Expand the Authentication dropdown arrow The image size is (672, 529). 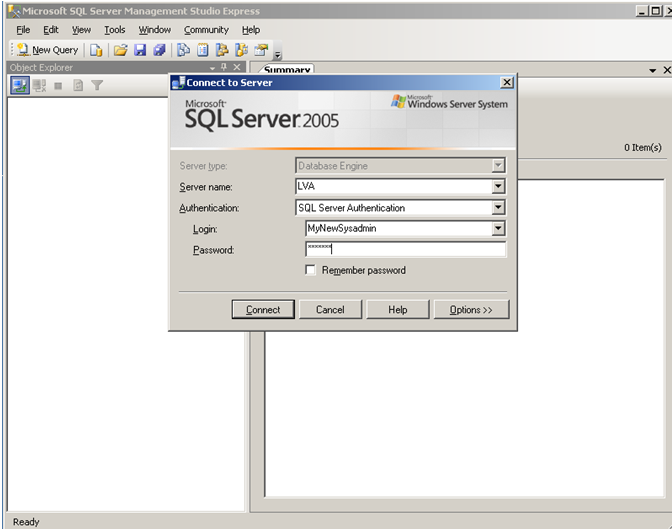pos(498,208)
